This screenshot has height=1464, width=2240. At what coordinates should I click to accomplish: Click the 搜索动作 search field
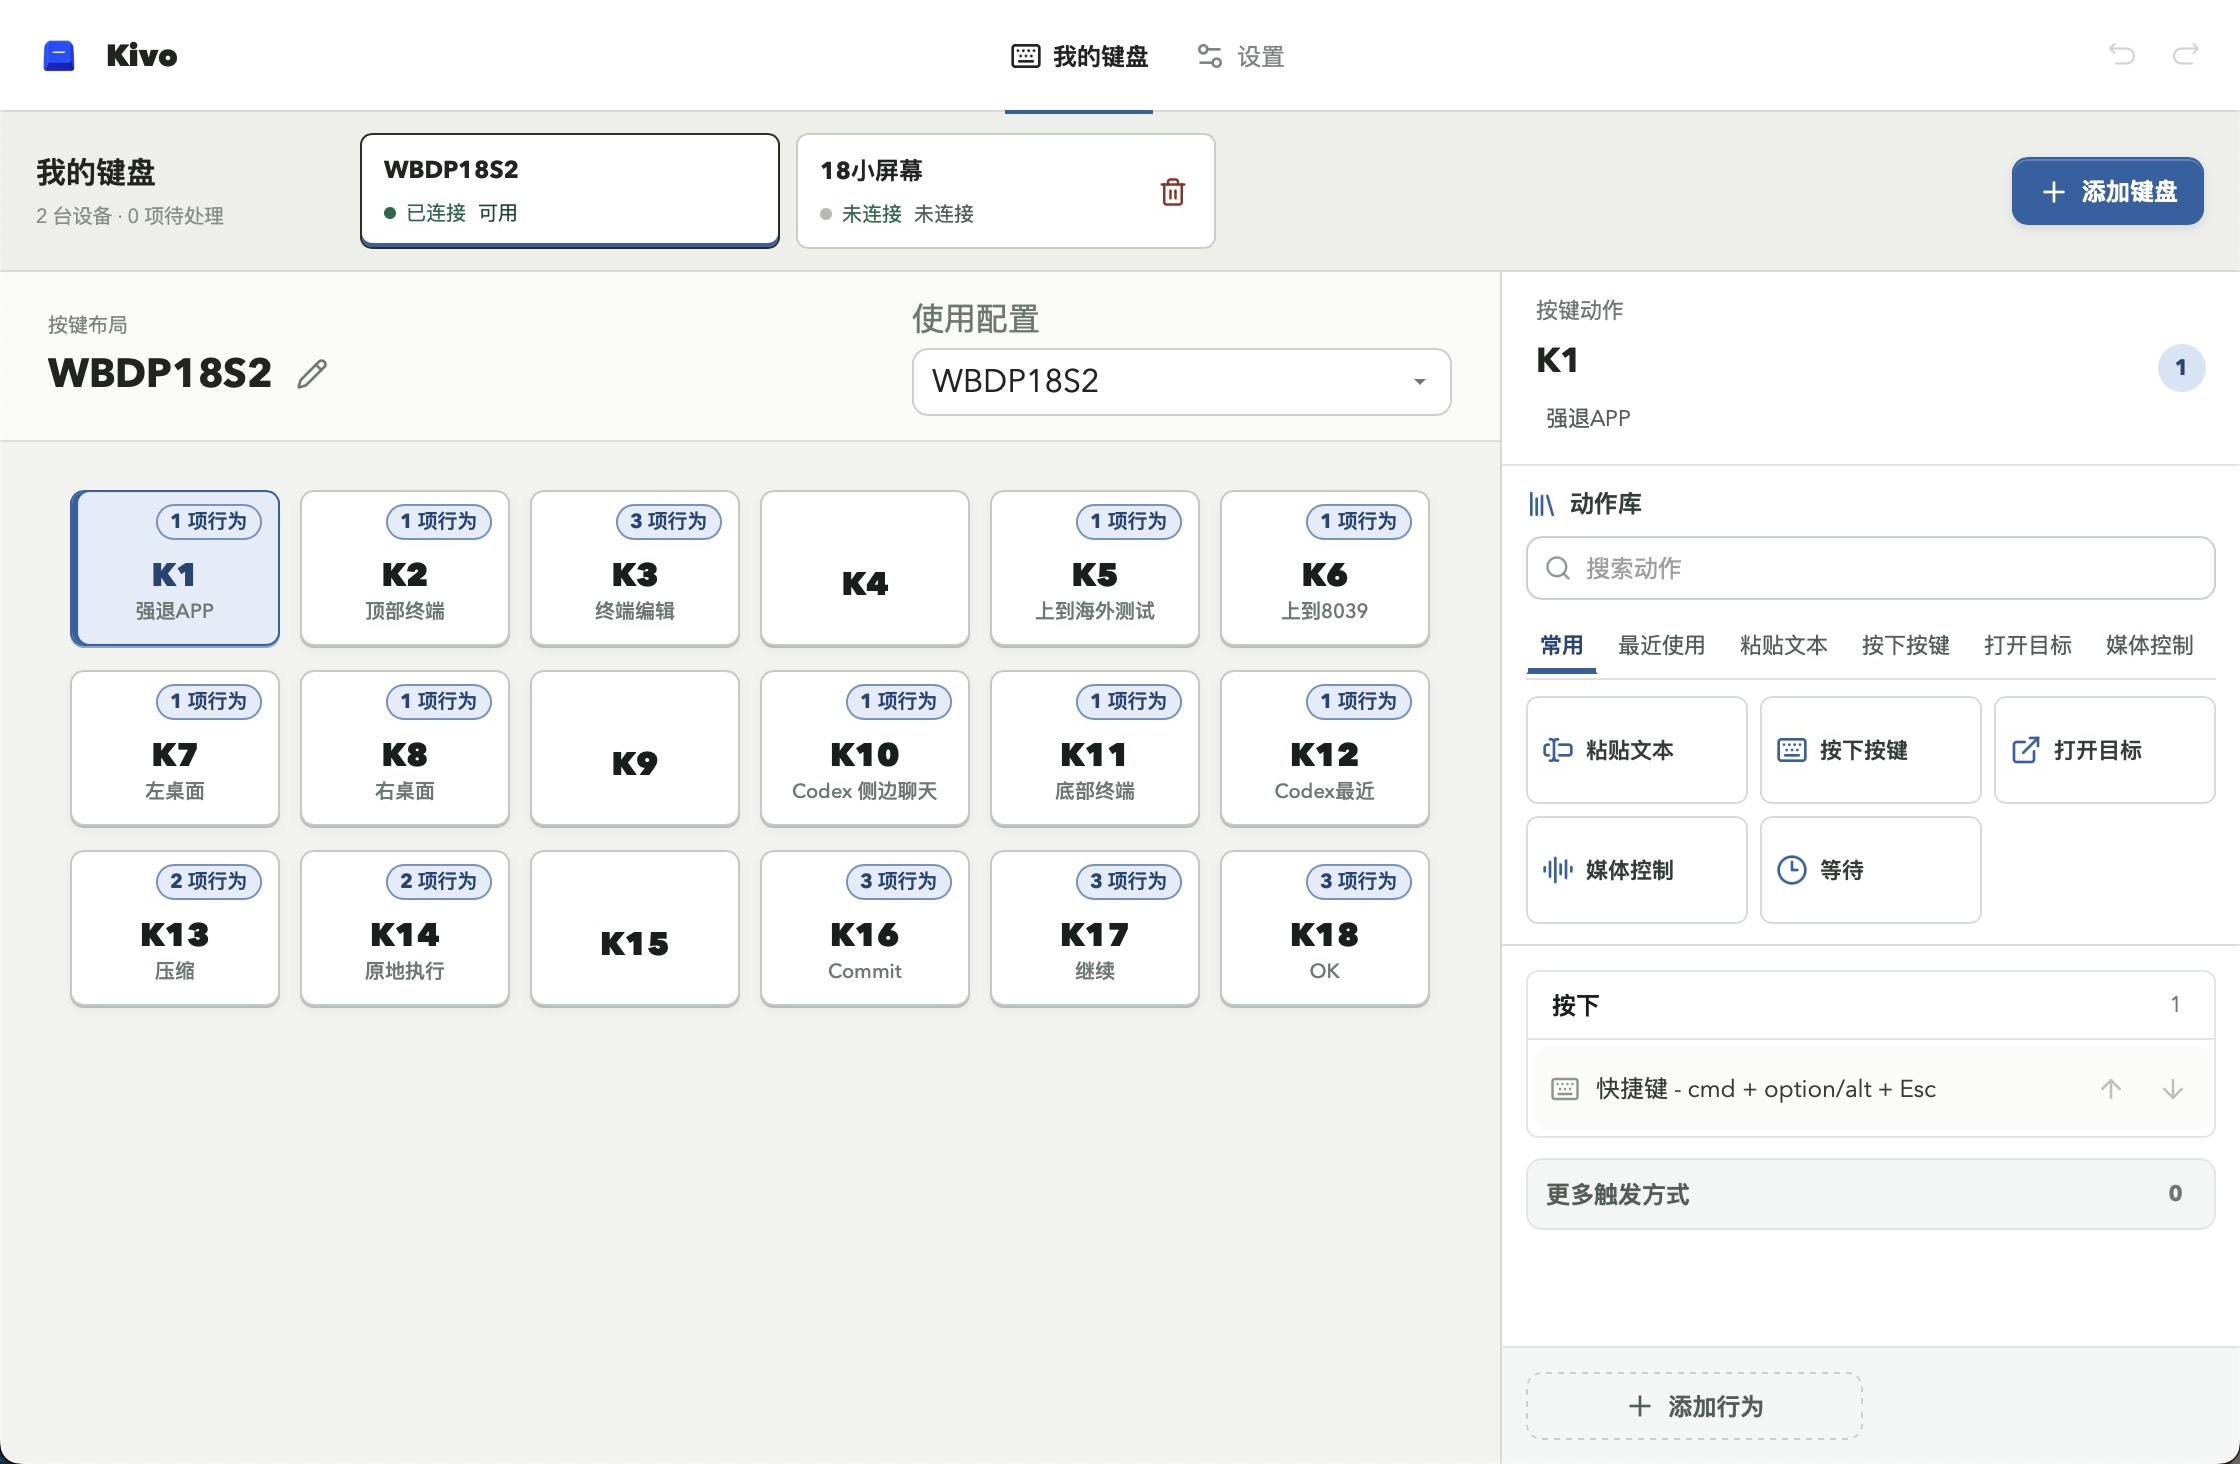tap(1870, 568)
